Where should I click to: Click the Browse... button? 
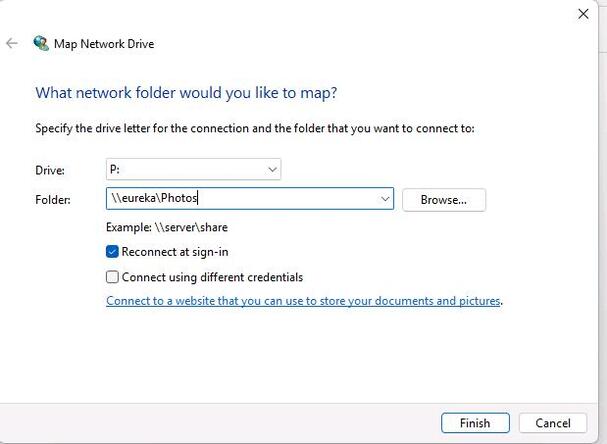point(444,200)
